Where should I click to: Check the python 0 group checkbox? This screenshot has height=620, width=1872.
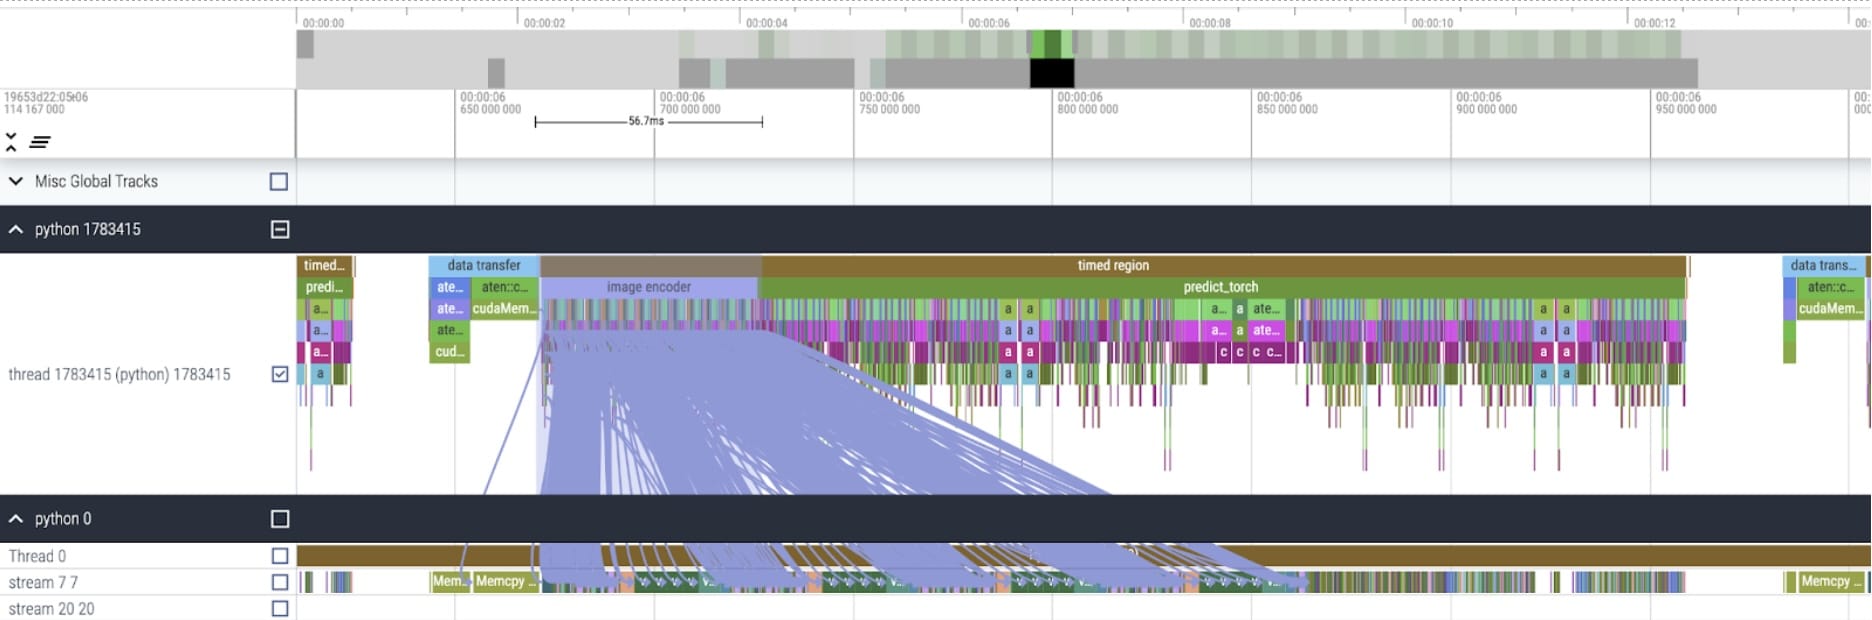[280, 519]
